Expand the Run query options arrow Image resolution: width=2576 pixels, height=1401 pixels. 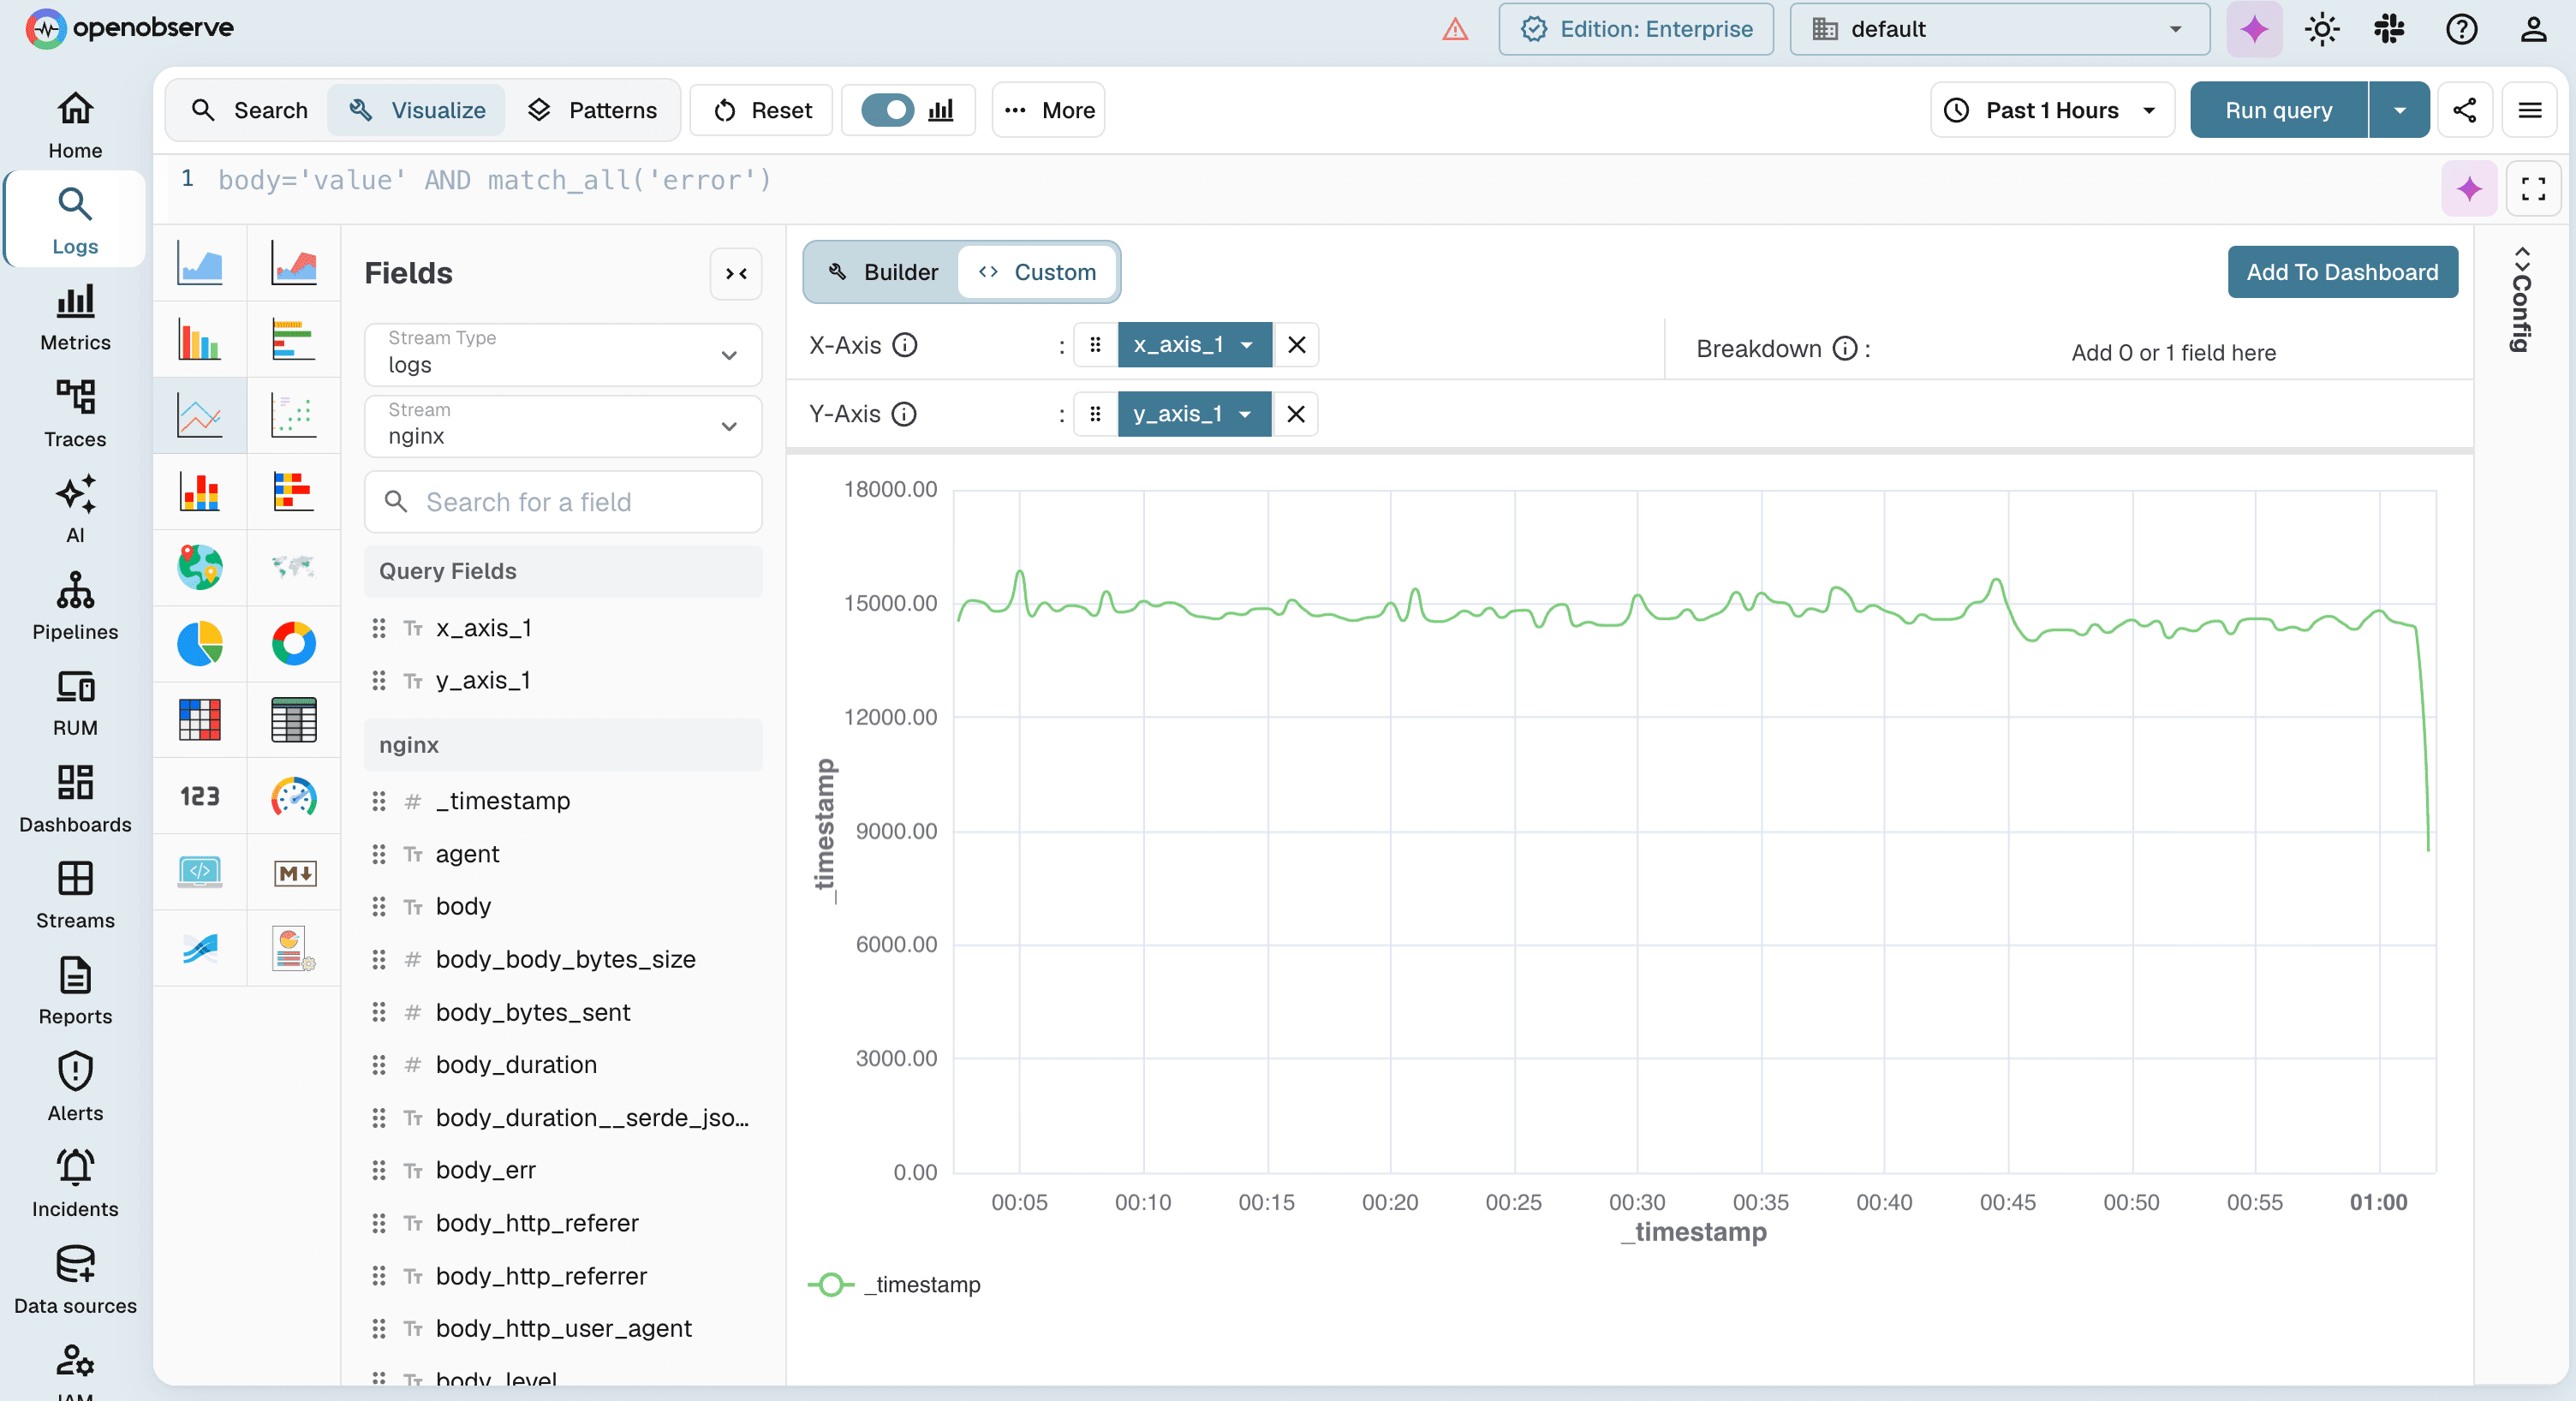click(2399, 110)
